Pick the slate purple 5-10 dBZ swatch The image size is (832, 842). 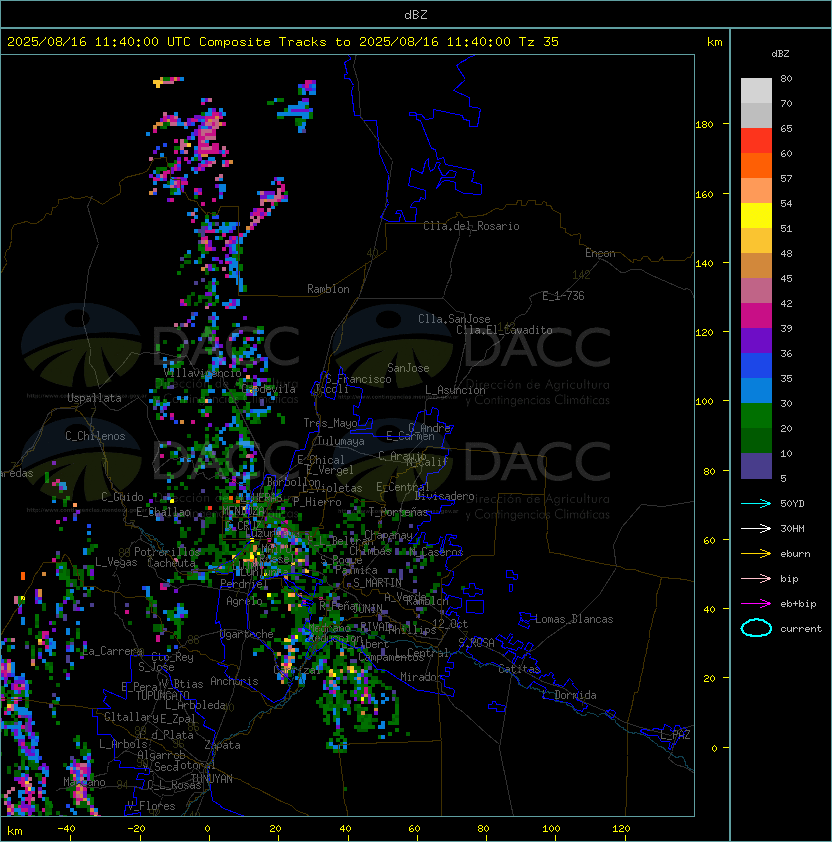coord(756,466)
